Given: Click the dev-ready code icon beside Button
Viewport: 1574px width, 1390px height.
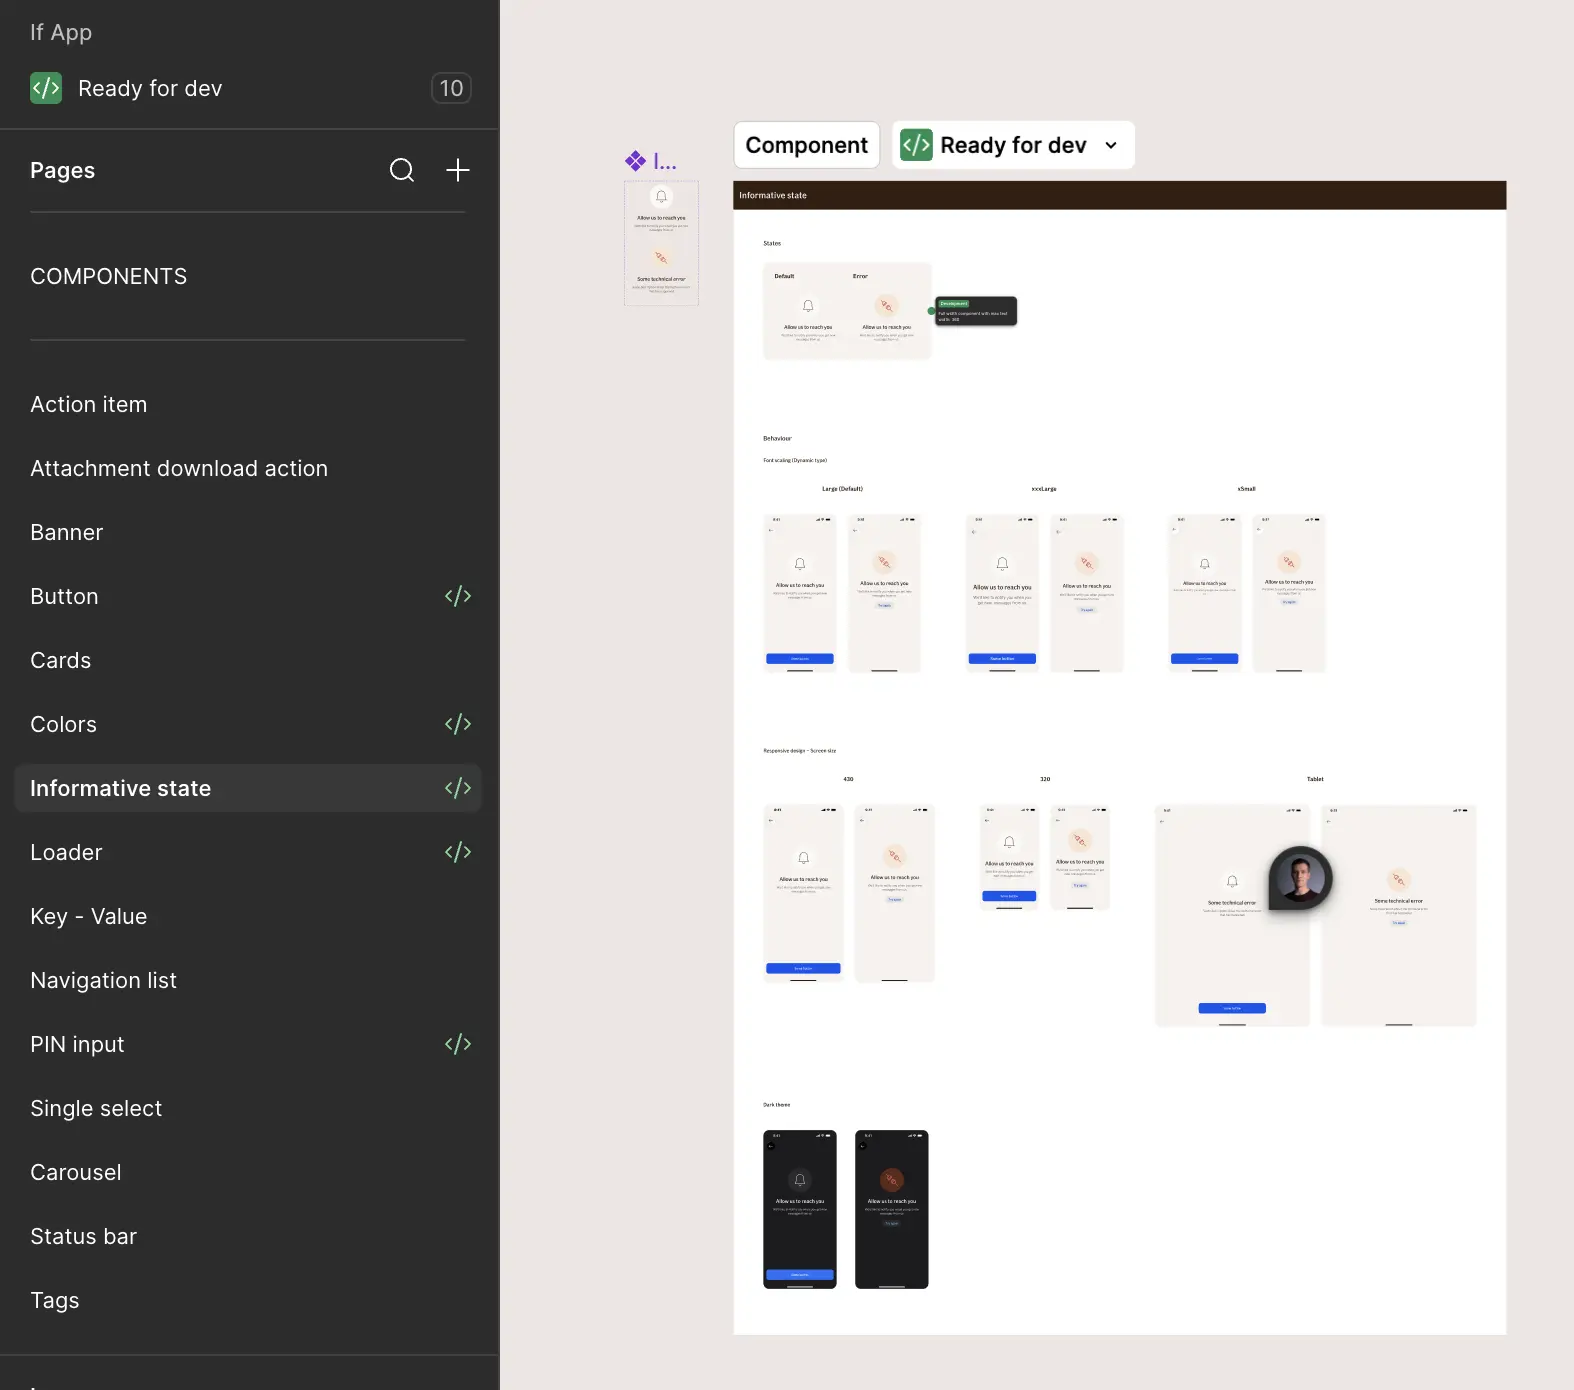Looking at the screenshot, I should (458, 596).
